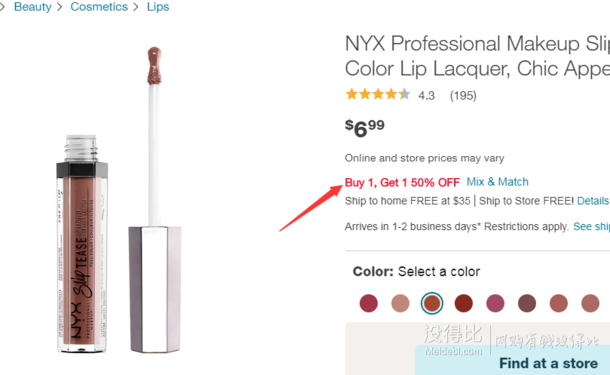This screenshot has height=375, width=610.
Task: Select the terracotta rose color swatch
Action: pyautogui.click(x=558, y=303)
